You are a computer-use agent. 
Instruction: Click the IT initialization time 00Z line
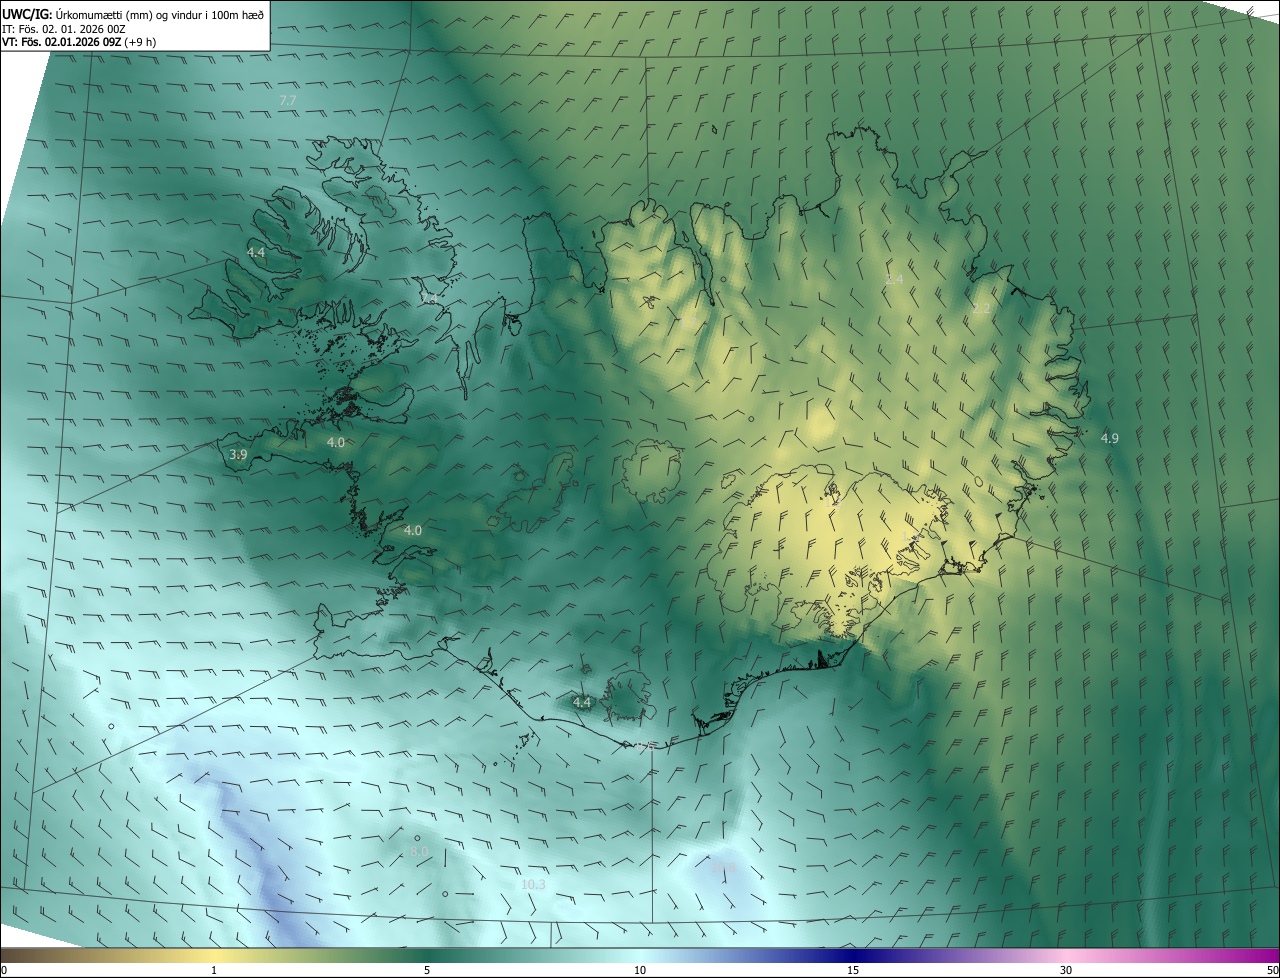64,29
